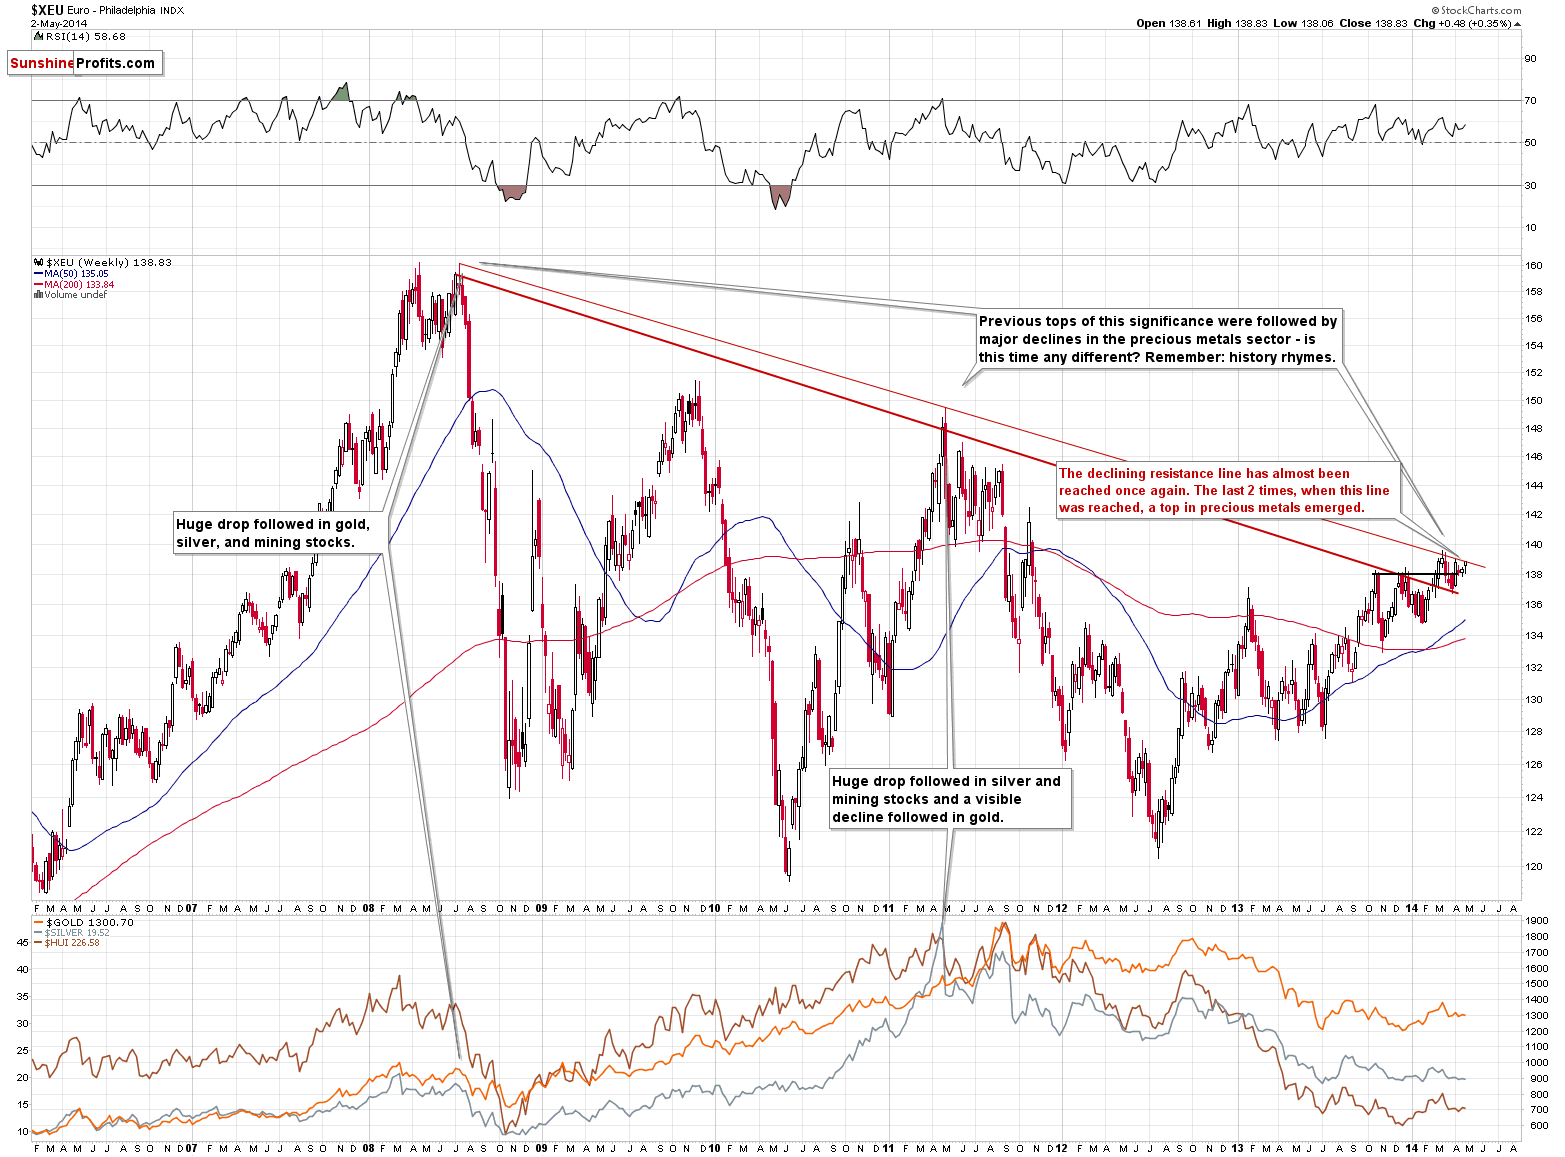This screenshot has width=1565, height=1157.
Task: Click the 45 label on lower left axis
Action: (x=22, y=942)
